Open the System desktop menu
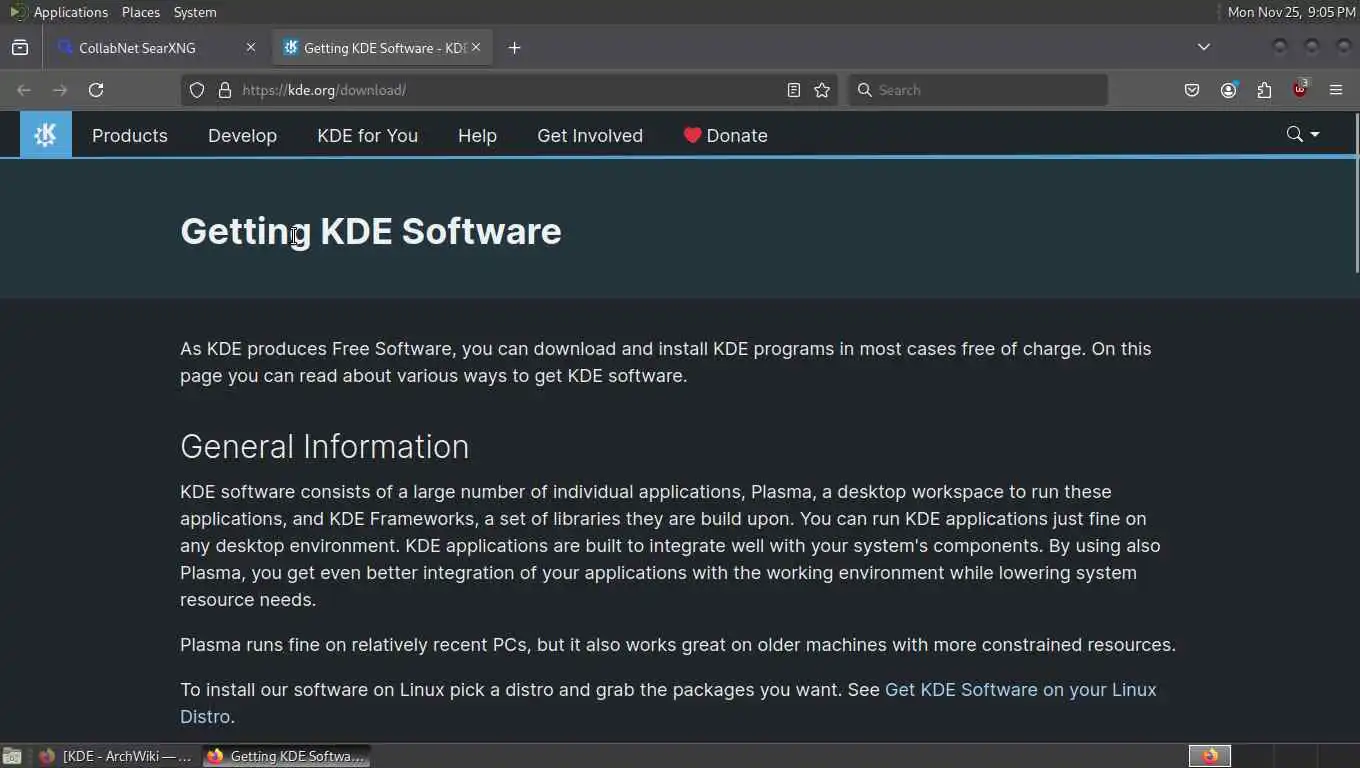1360x768 pixels. pyautogui.click(x=195, y=12)
